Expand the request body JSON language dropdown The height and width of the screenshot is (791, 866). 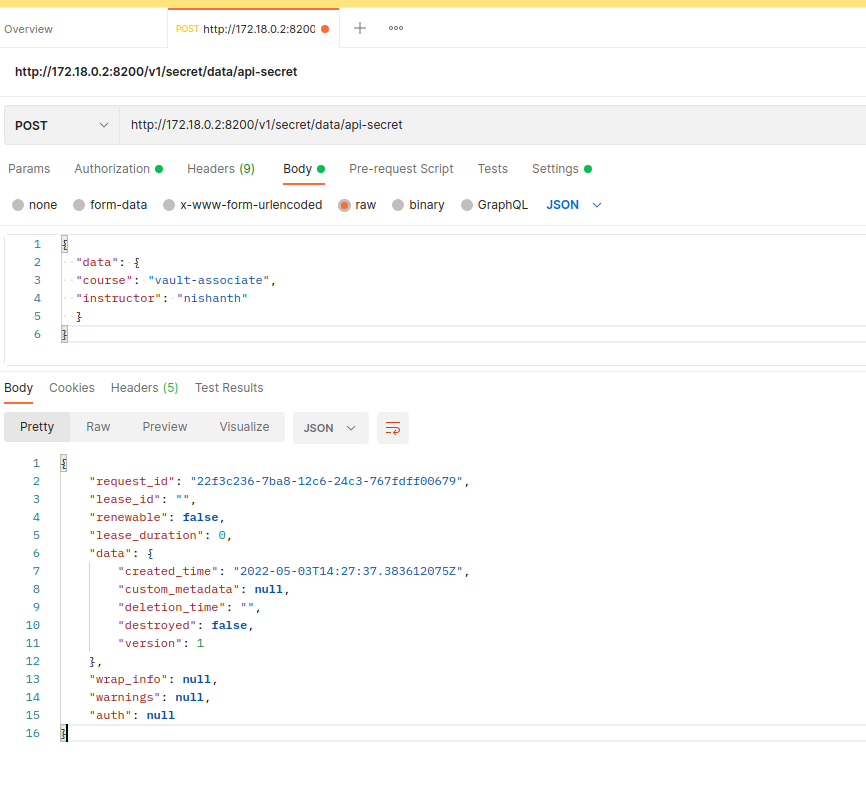click(574, 205)
